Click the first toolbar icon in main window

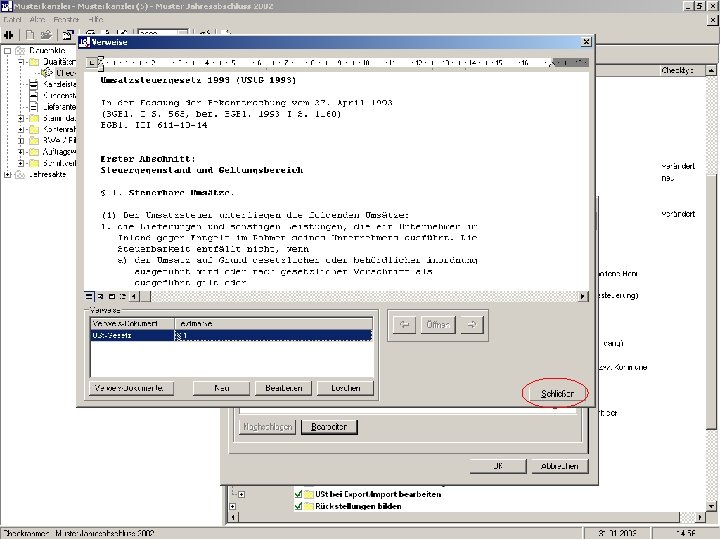(9, 34)
